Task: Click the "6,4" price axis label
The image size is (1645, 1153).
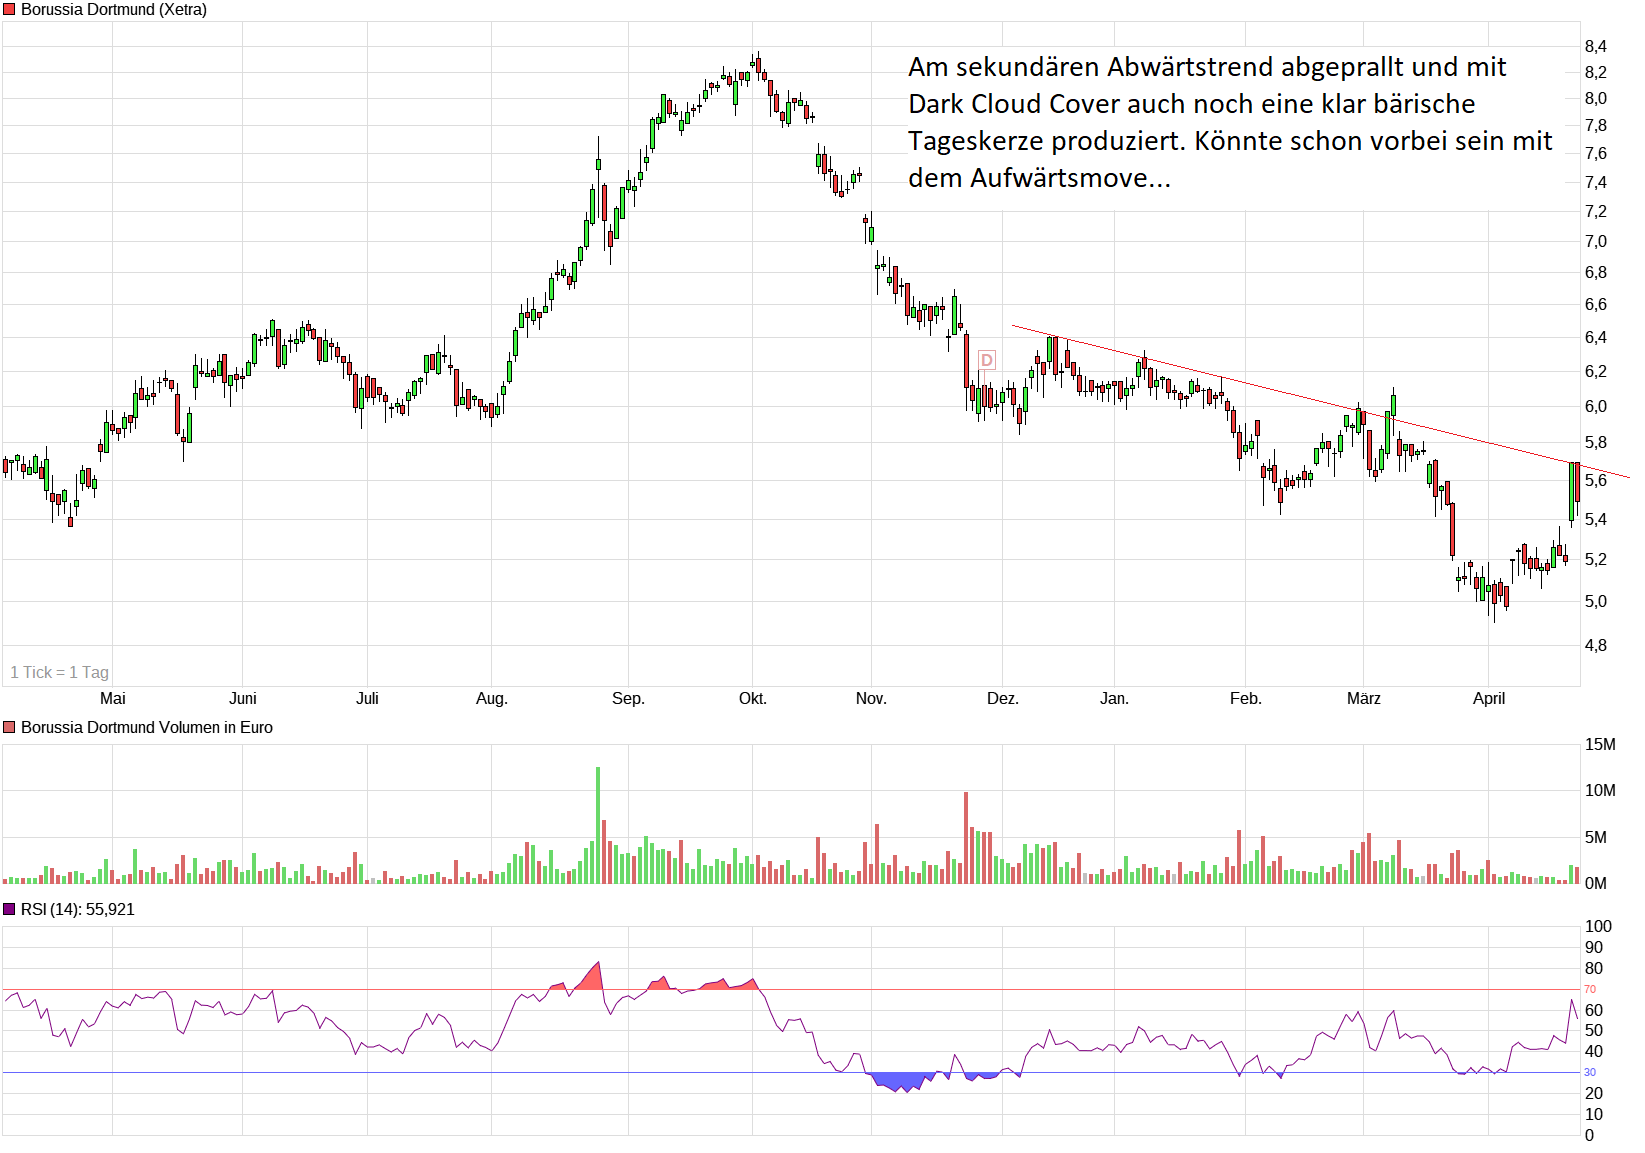Action: (x=1596, y=338)
